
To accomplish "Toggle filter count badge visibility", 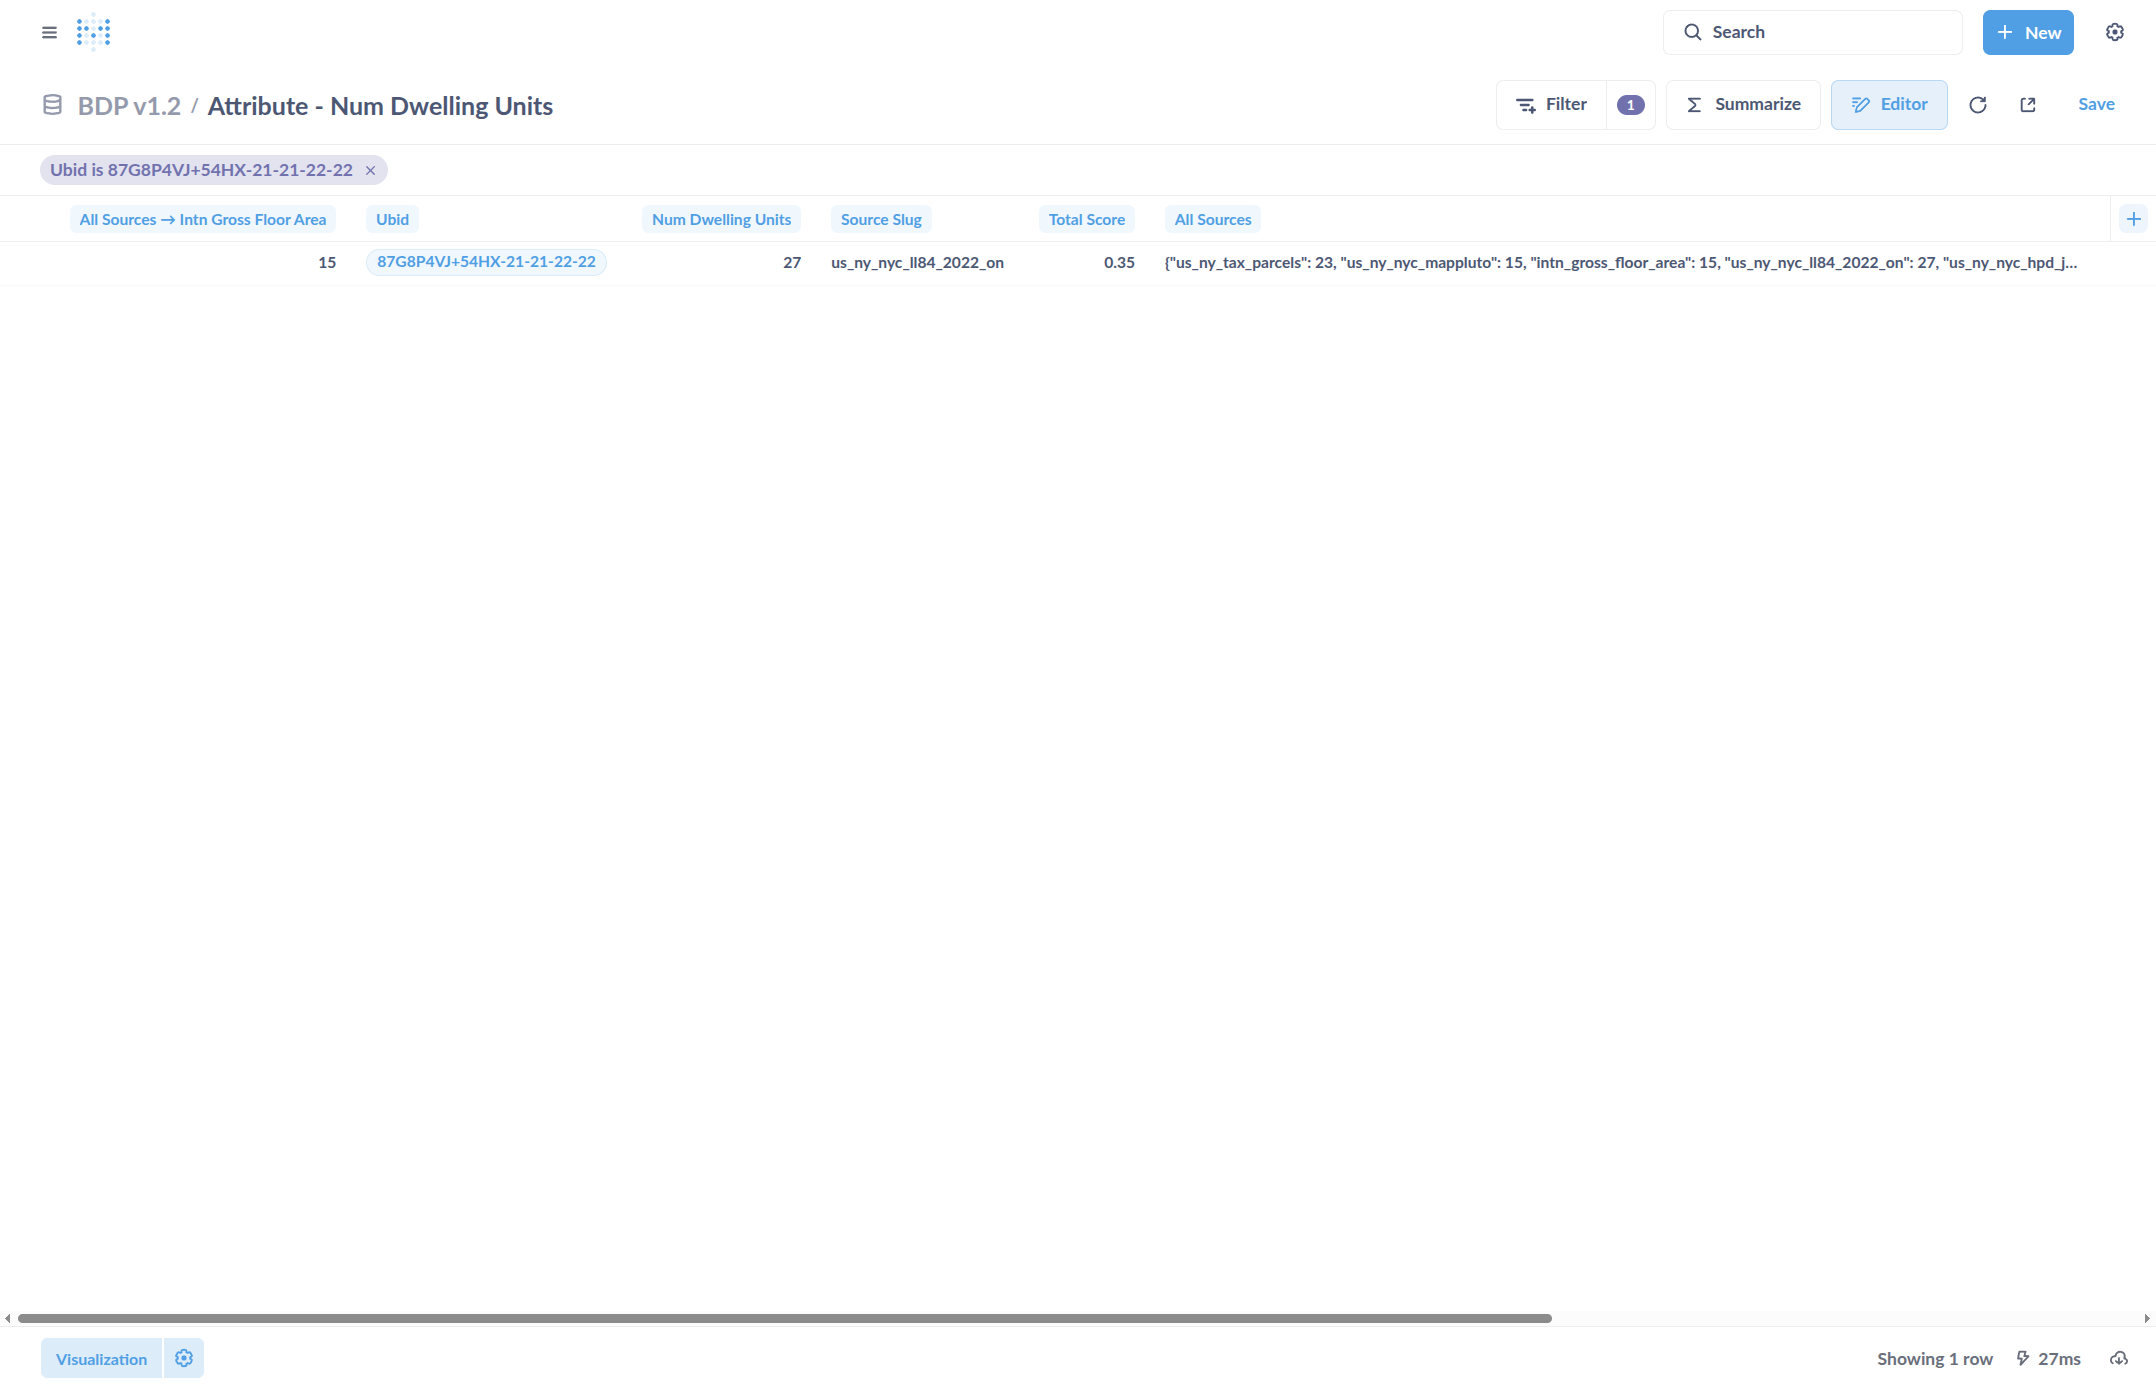I will click(1630, 105).
